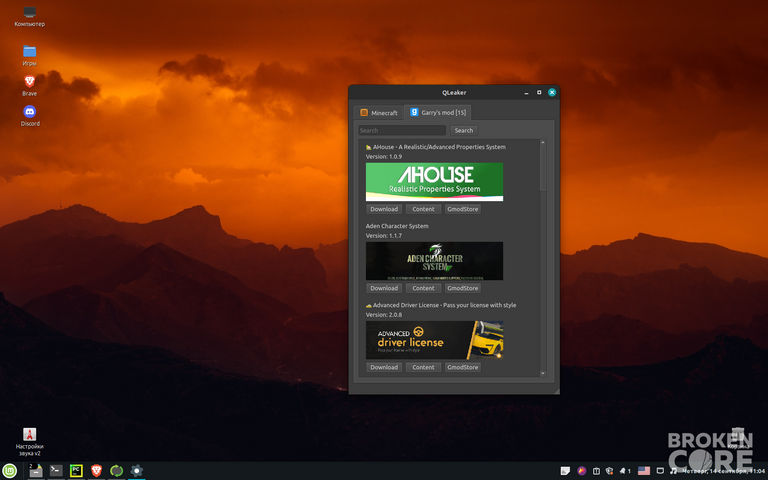The height and width of the screenshot is (480, 768).
Task: Open the Игры folder on desktop
Action: [x=29, y=55]
